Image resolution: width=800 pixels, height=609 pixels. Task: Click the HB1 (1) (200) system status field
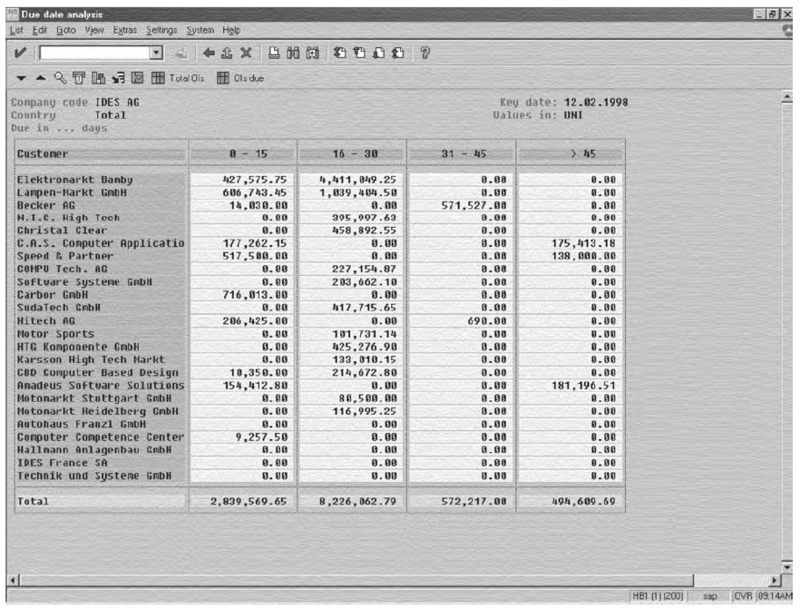(x=658, y=596)
